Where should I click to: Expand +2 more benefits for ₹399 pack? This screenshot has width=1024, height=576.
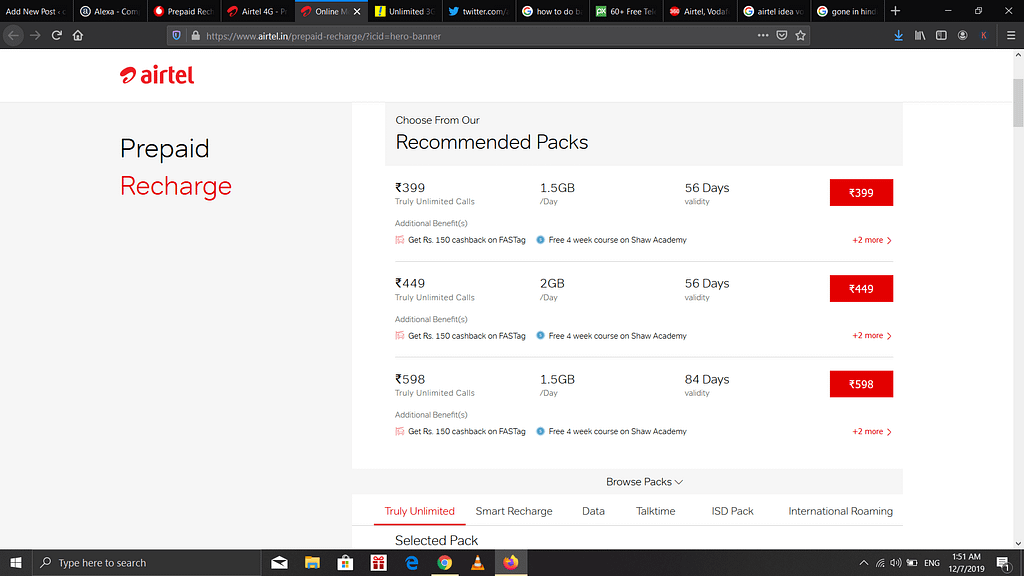[x=872, y=240]
